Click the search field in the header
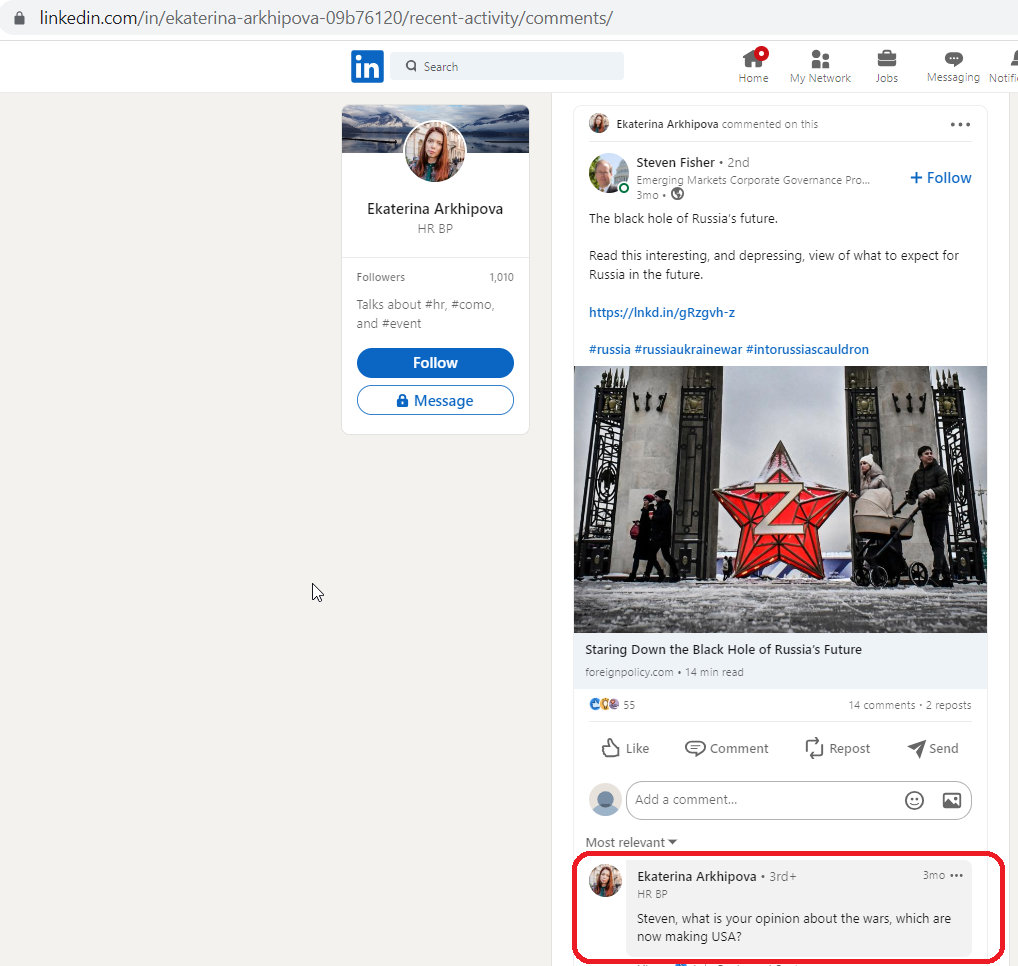 [x=507, y=66]
